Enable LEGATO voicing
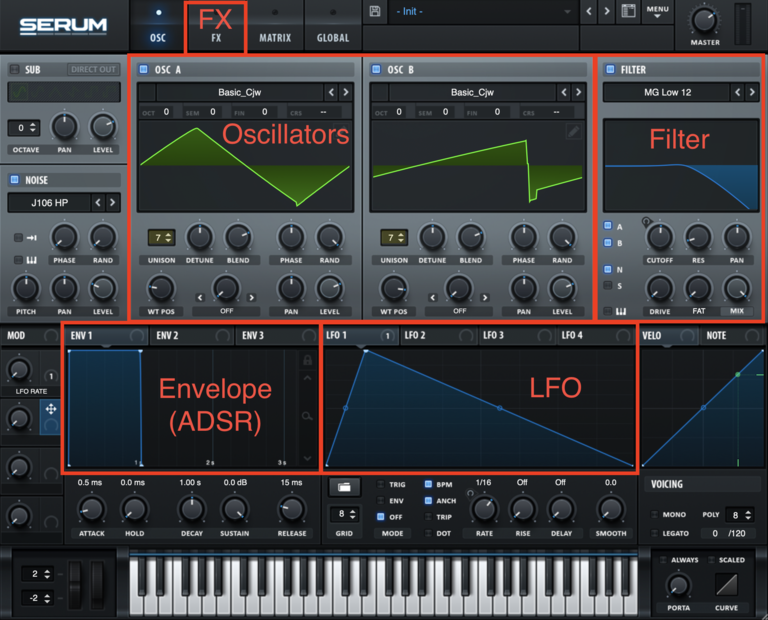 [654, 533]
